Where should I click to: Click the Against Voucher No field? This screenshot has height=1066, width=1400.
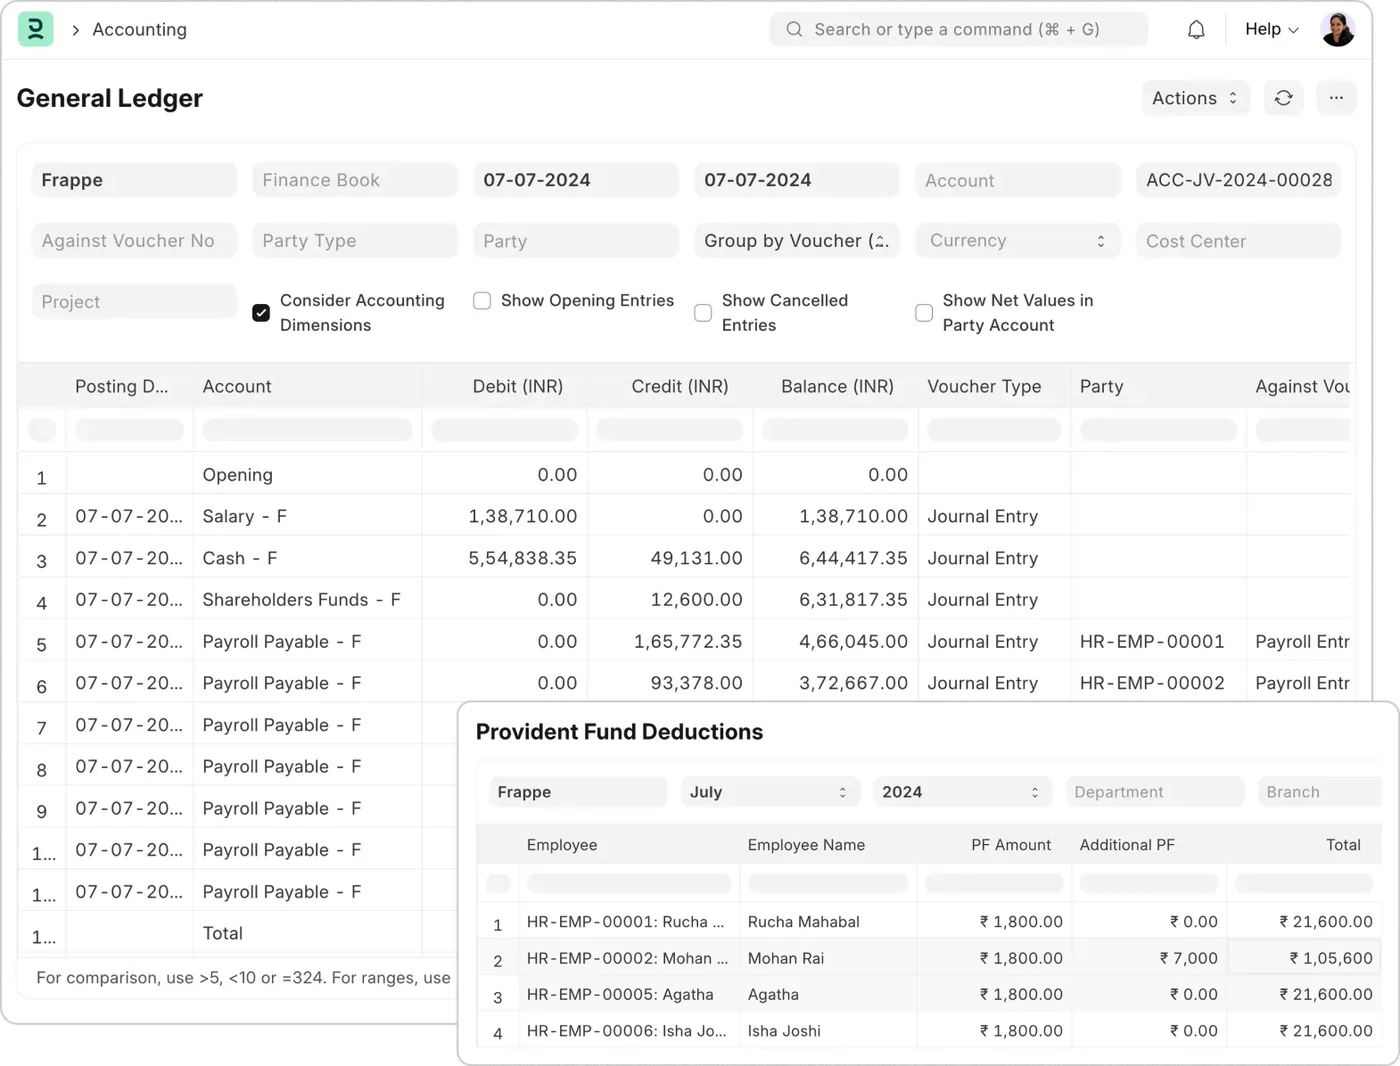click(x=134, y=241)
